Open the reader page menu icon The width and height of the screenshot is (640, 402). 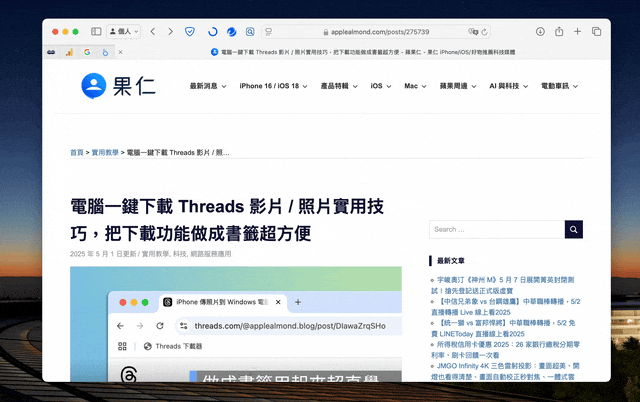click(x=269, y=31)
